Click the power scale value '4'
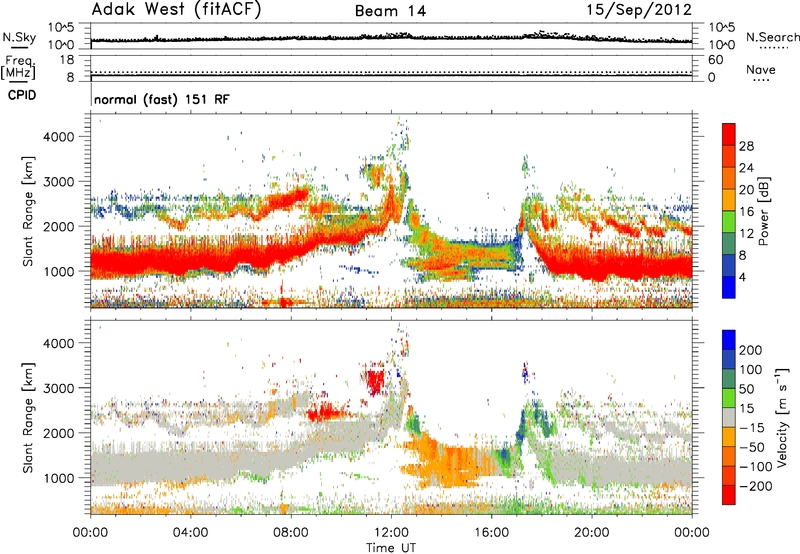This screenshot has height=554, width=800. click(742, 277)
